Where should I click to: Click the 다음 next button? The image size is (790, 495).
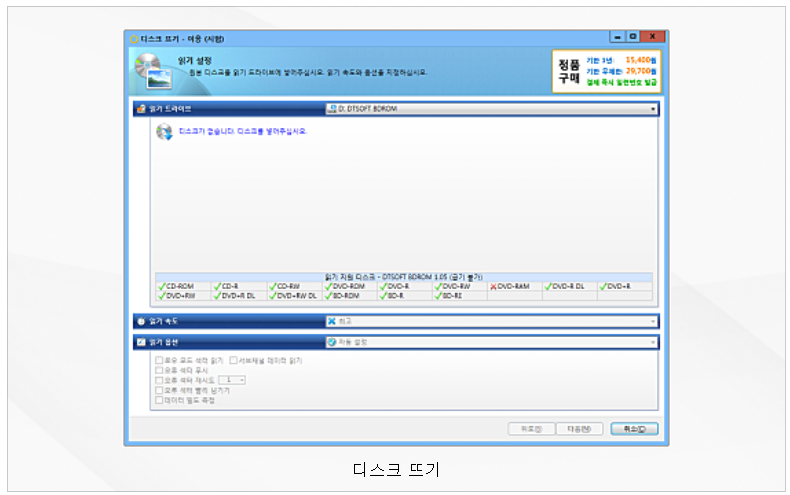coord(579,429)
